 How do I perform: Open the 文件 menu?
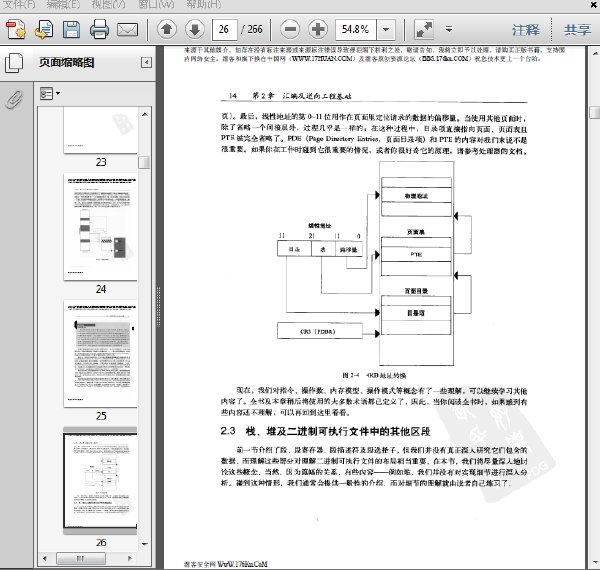(19, 5)
